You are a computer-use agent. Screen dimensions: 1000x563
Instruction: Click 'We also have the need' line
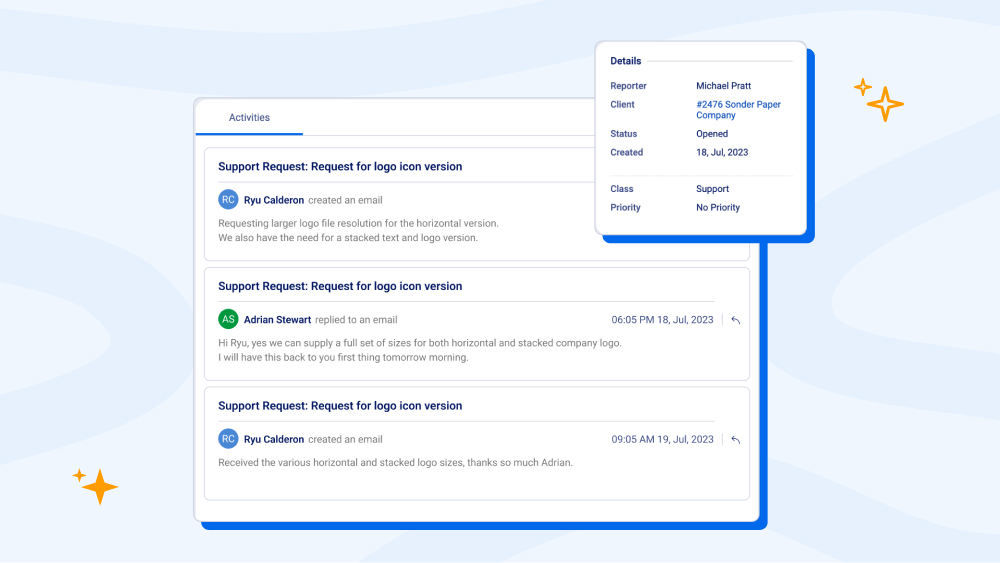[348, 238]
